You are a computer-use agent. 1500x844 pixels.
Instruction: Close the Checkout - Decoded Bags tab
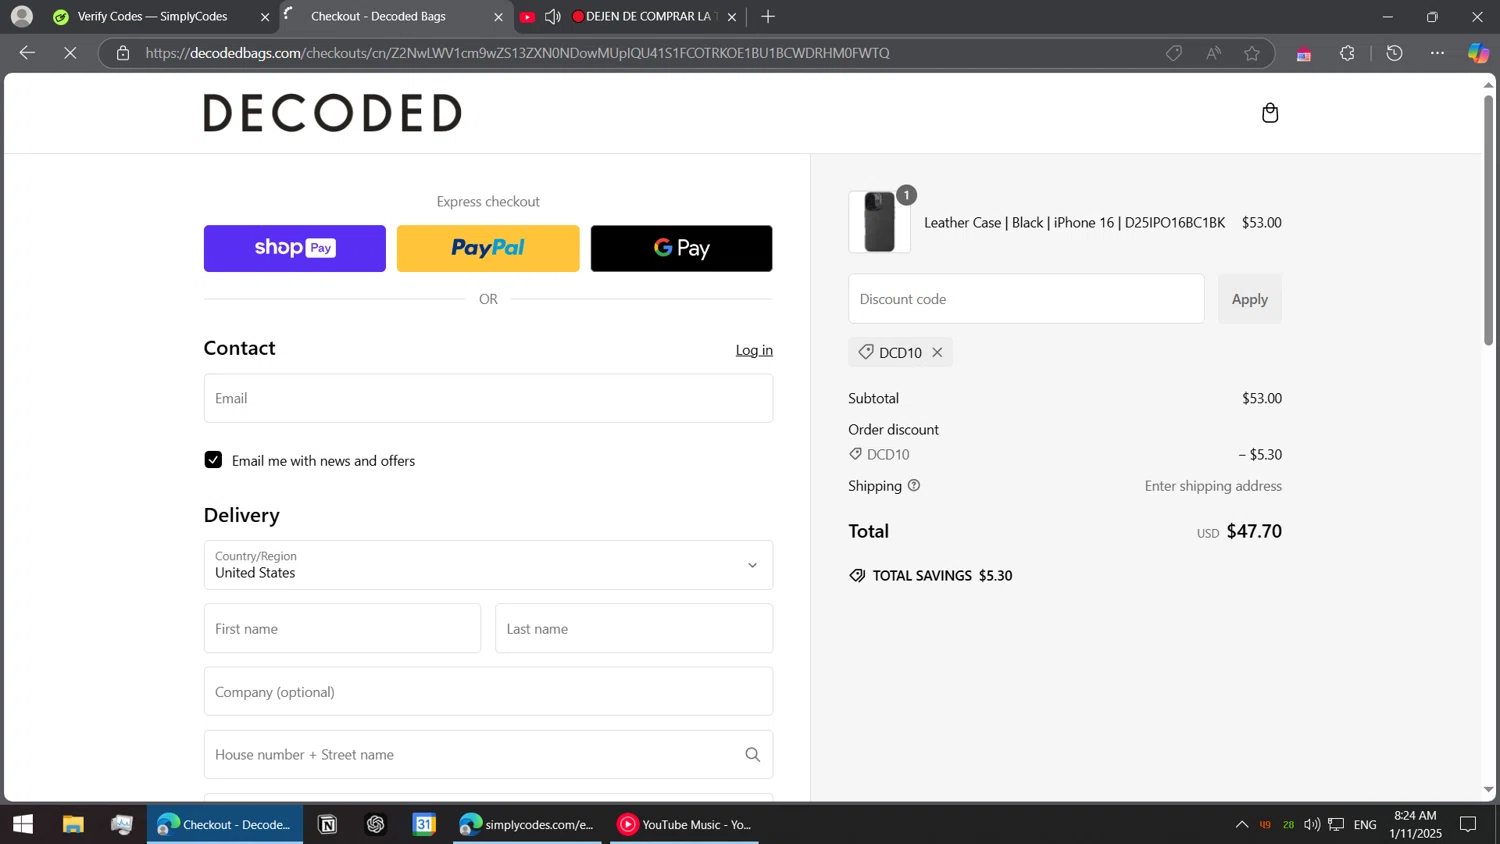(x=499, y=17)
